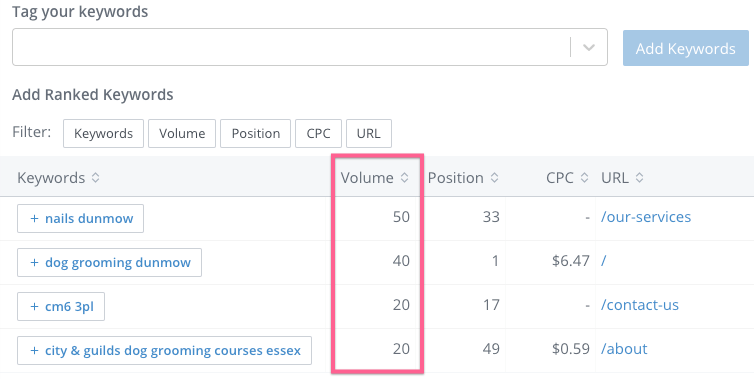Viewport: 754px width, 379px height.
Task: Filter by Volume
Action: pyautogui.click(x=182, y=133)
